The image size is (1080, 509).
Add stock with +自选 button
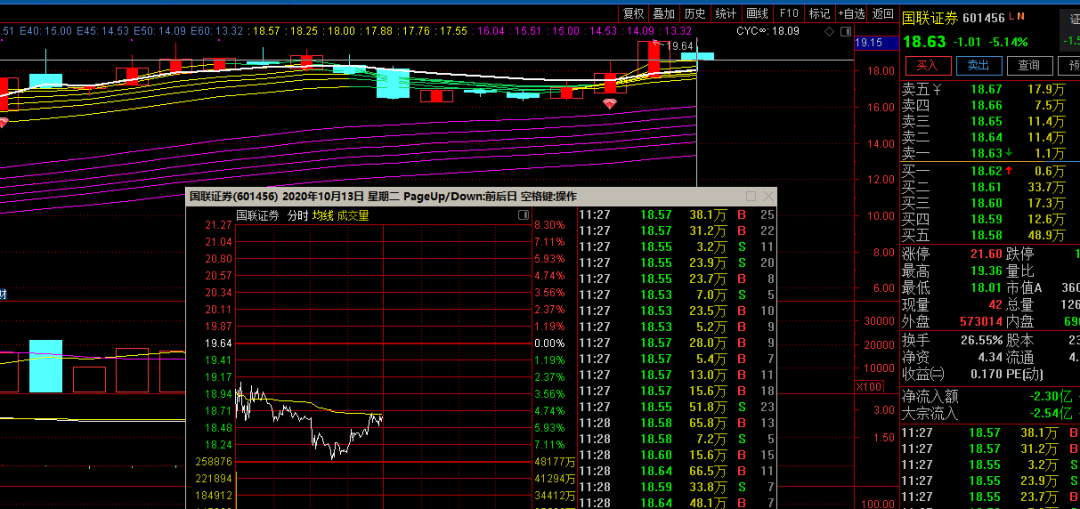point(851,13)
